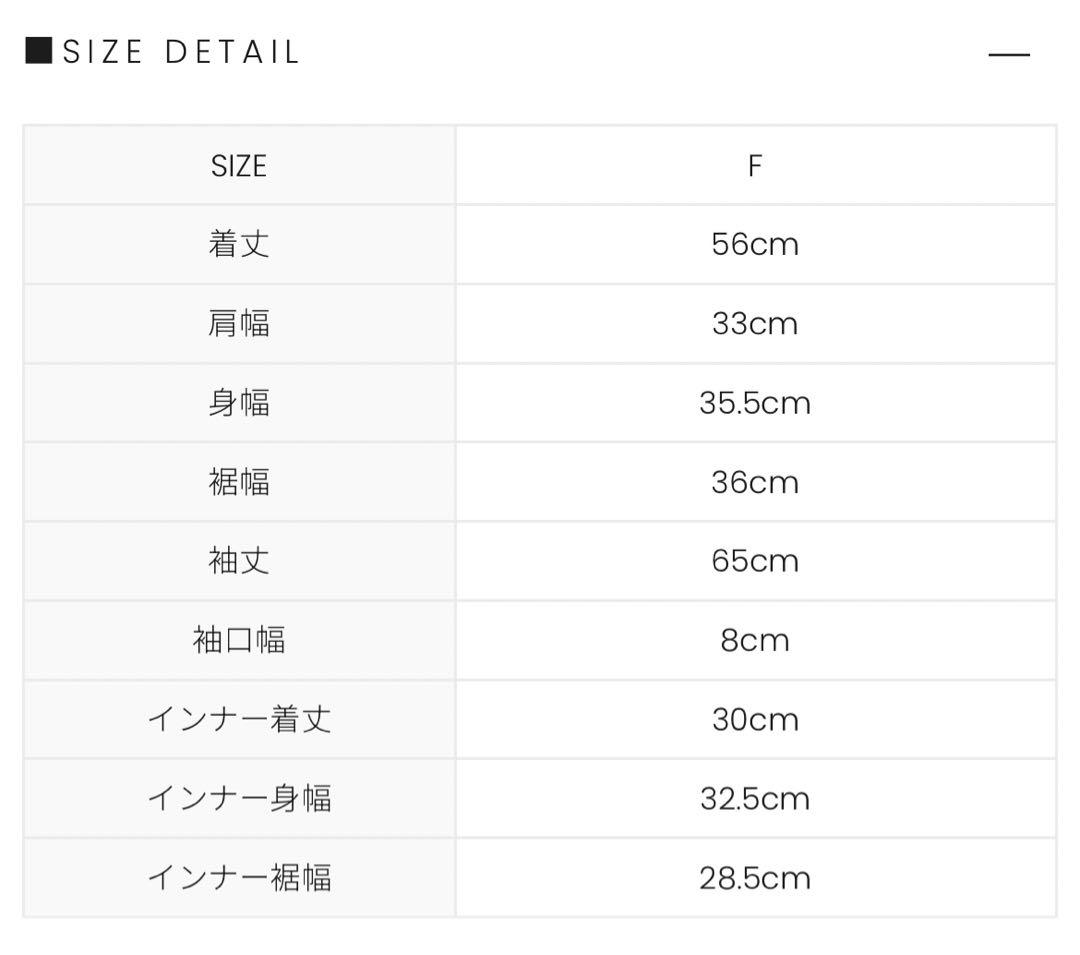This screenshot has height=955, width=1080.
Task: Click the 袖丈 row label
Action: (239, 561)
